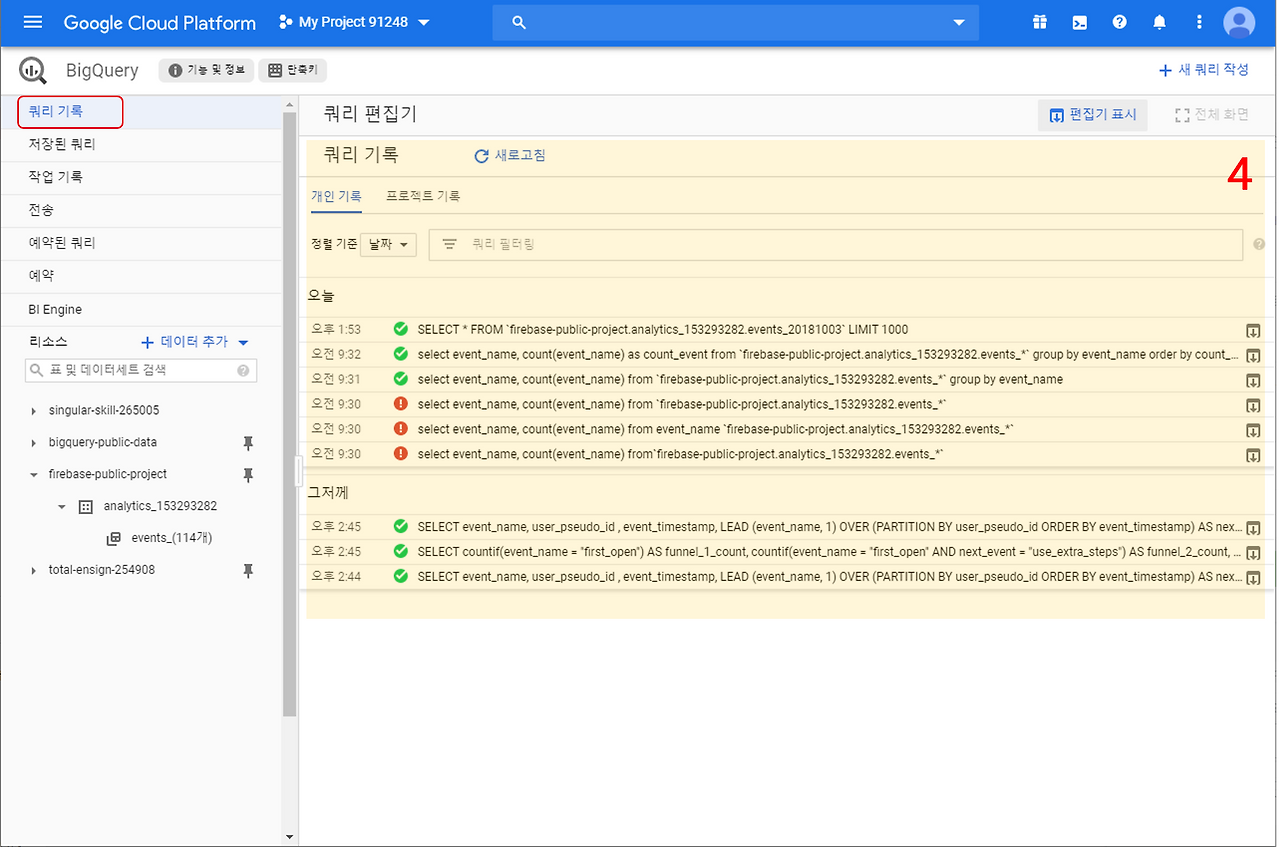Click the 새로고침 refresh button
This screenshot has width=1280, height=847.
[x=510, y=156]
